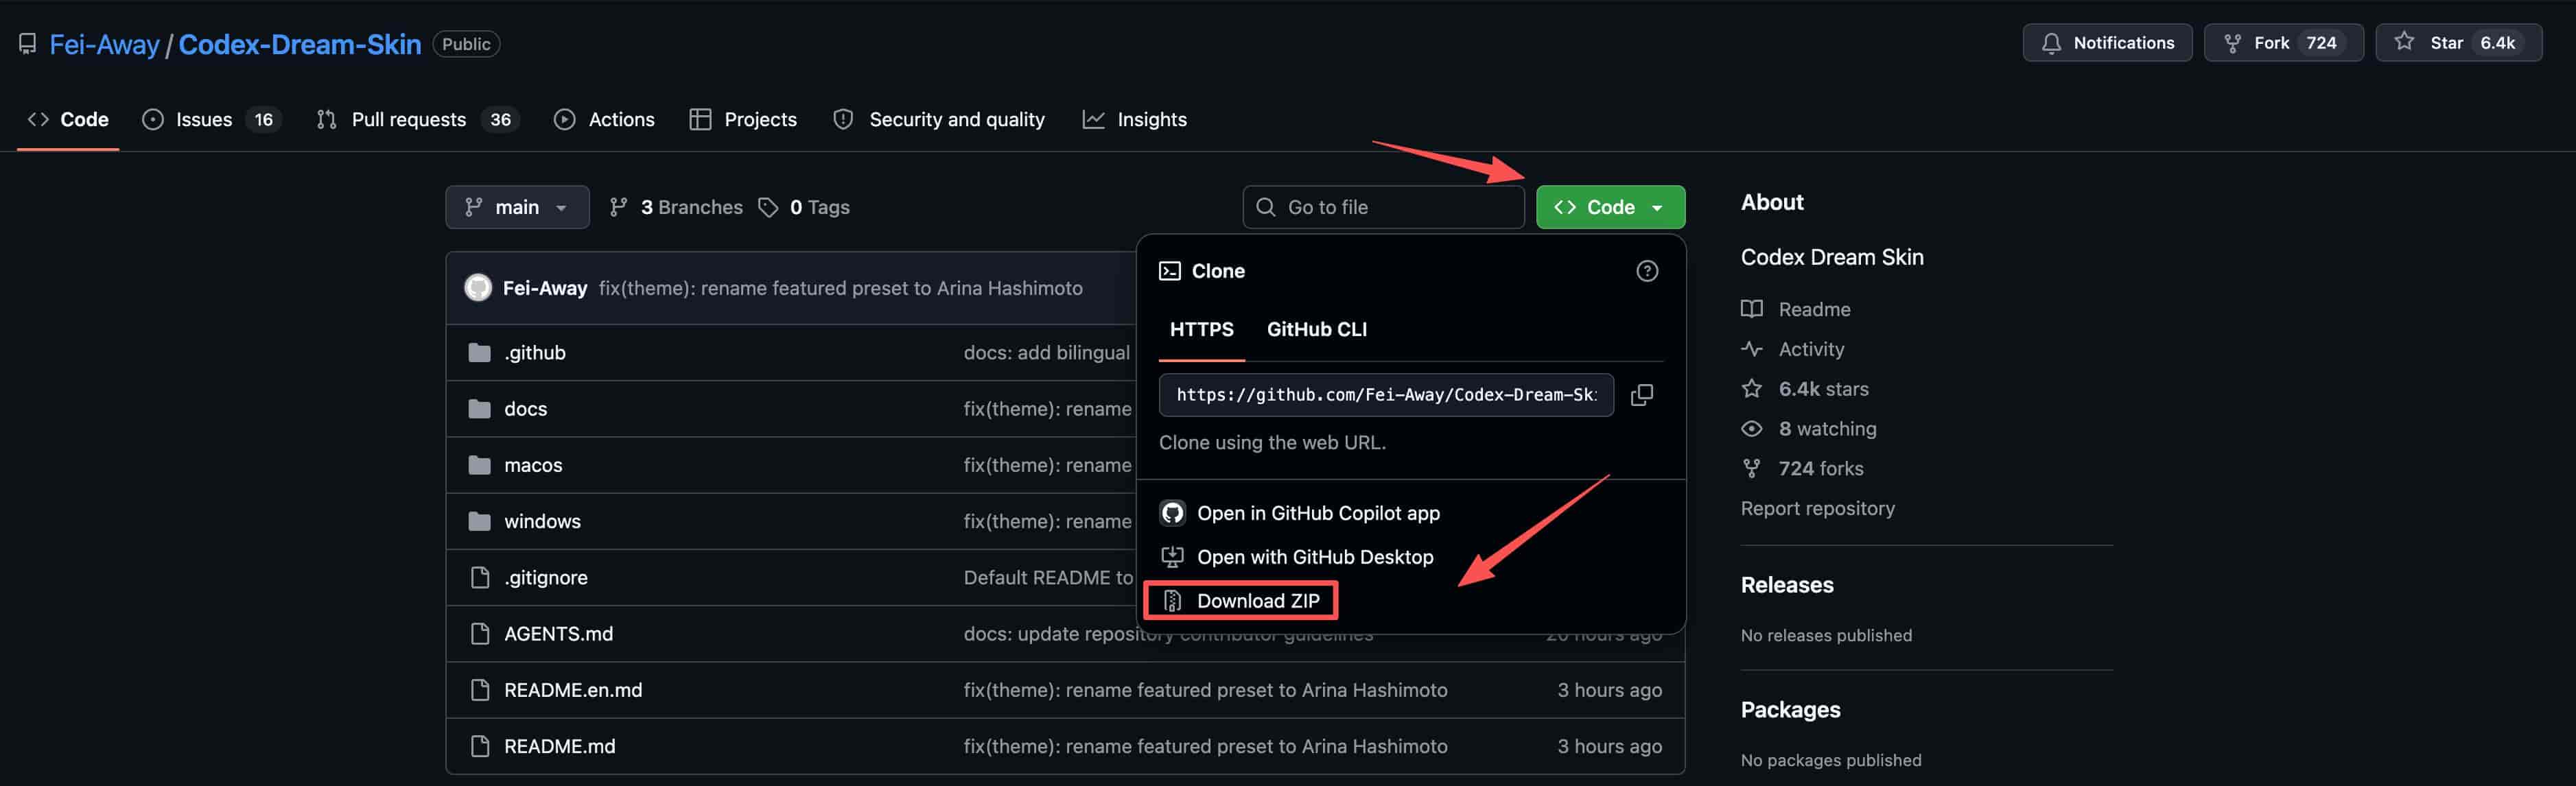Click the docs folder icon
Viewport: 2576px width, 786px height.
[x=480, y=409]
